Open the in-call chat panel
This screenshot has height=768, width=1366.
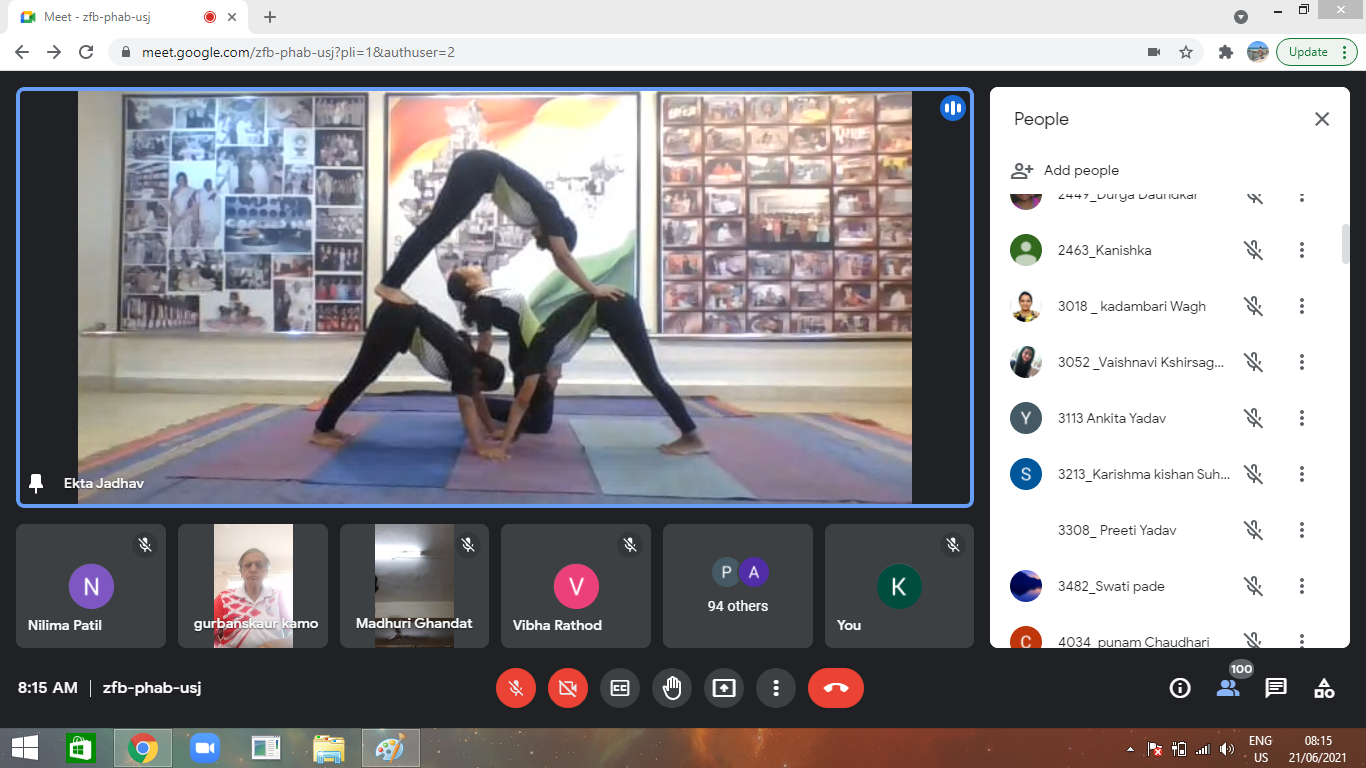(1275, 688)
